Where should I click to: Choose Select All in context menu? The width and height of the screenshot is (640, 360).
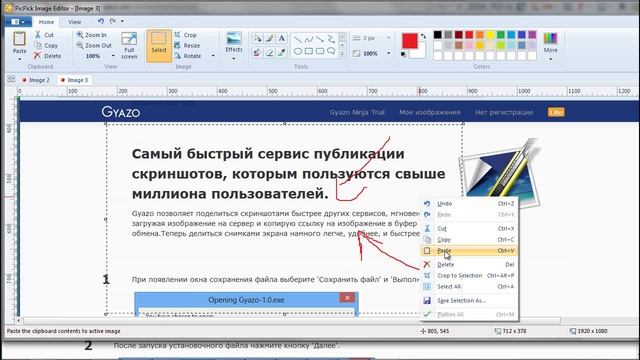point(469,287)
